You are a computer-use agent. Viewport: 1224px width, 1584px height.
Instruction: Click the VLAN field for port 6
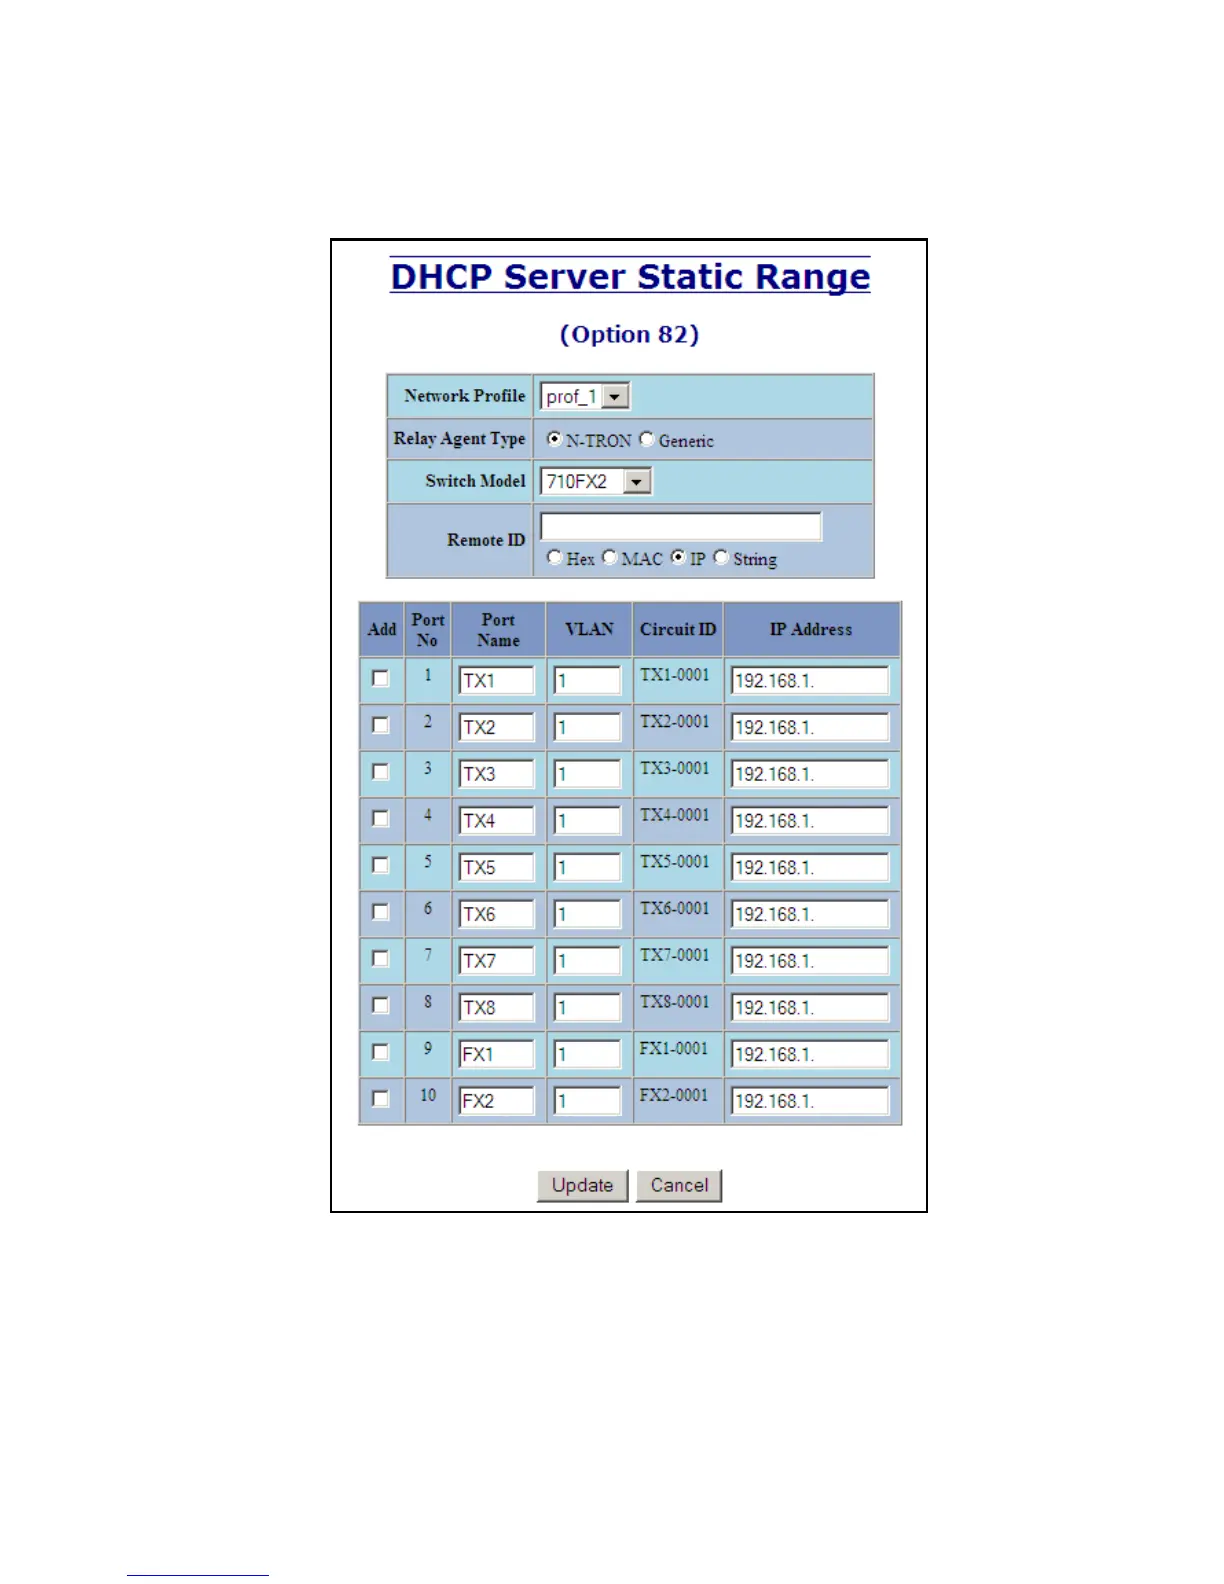(x=588, y=914)
